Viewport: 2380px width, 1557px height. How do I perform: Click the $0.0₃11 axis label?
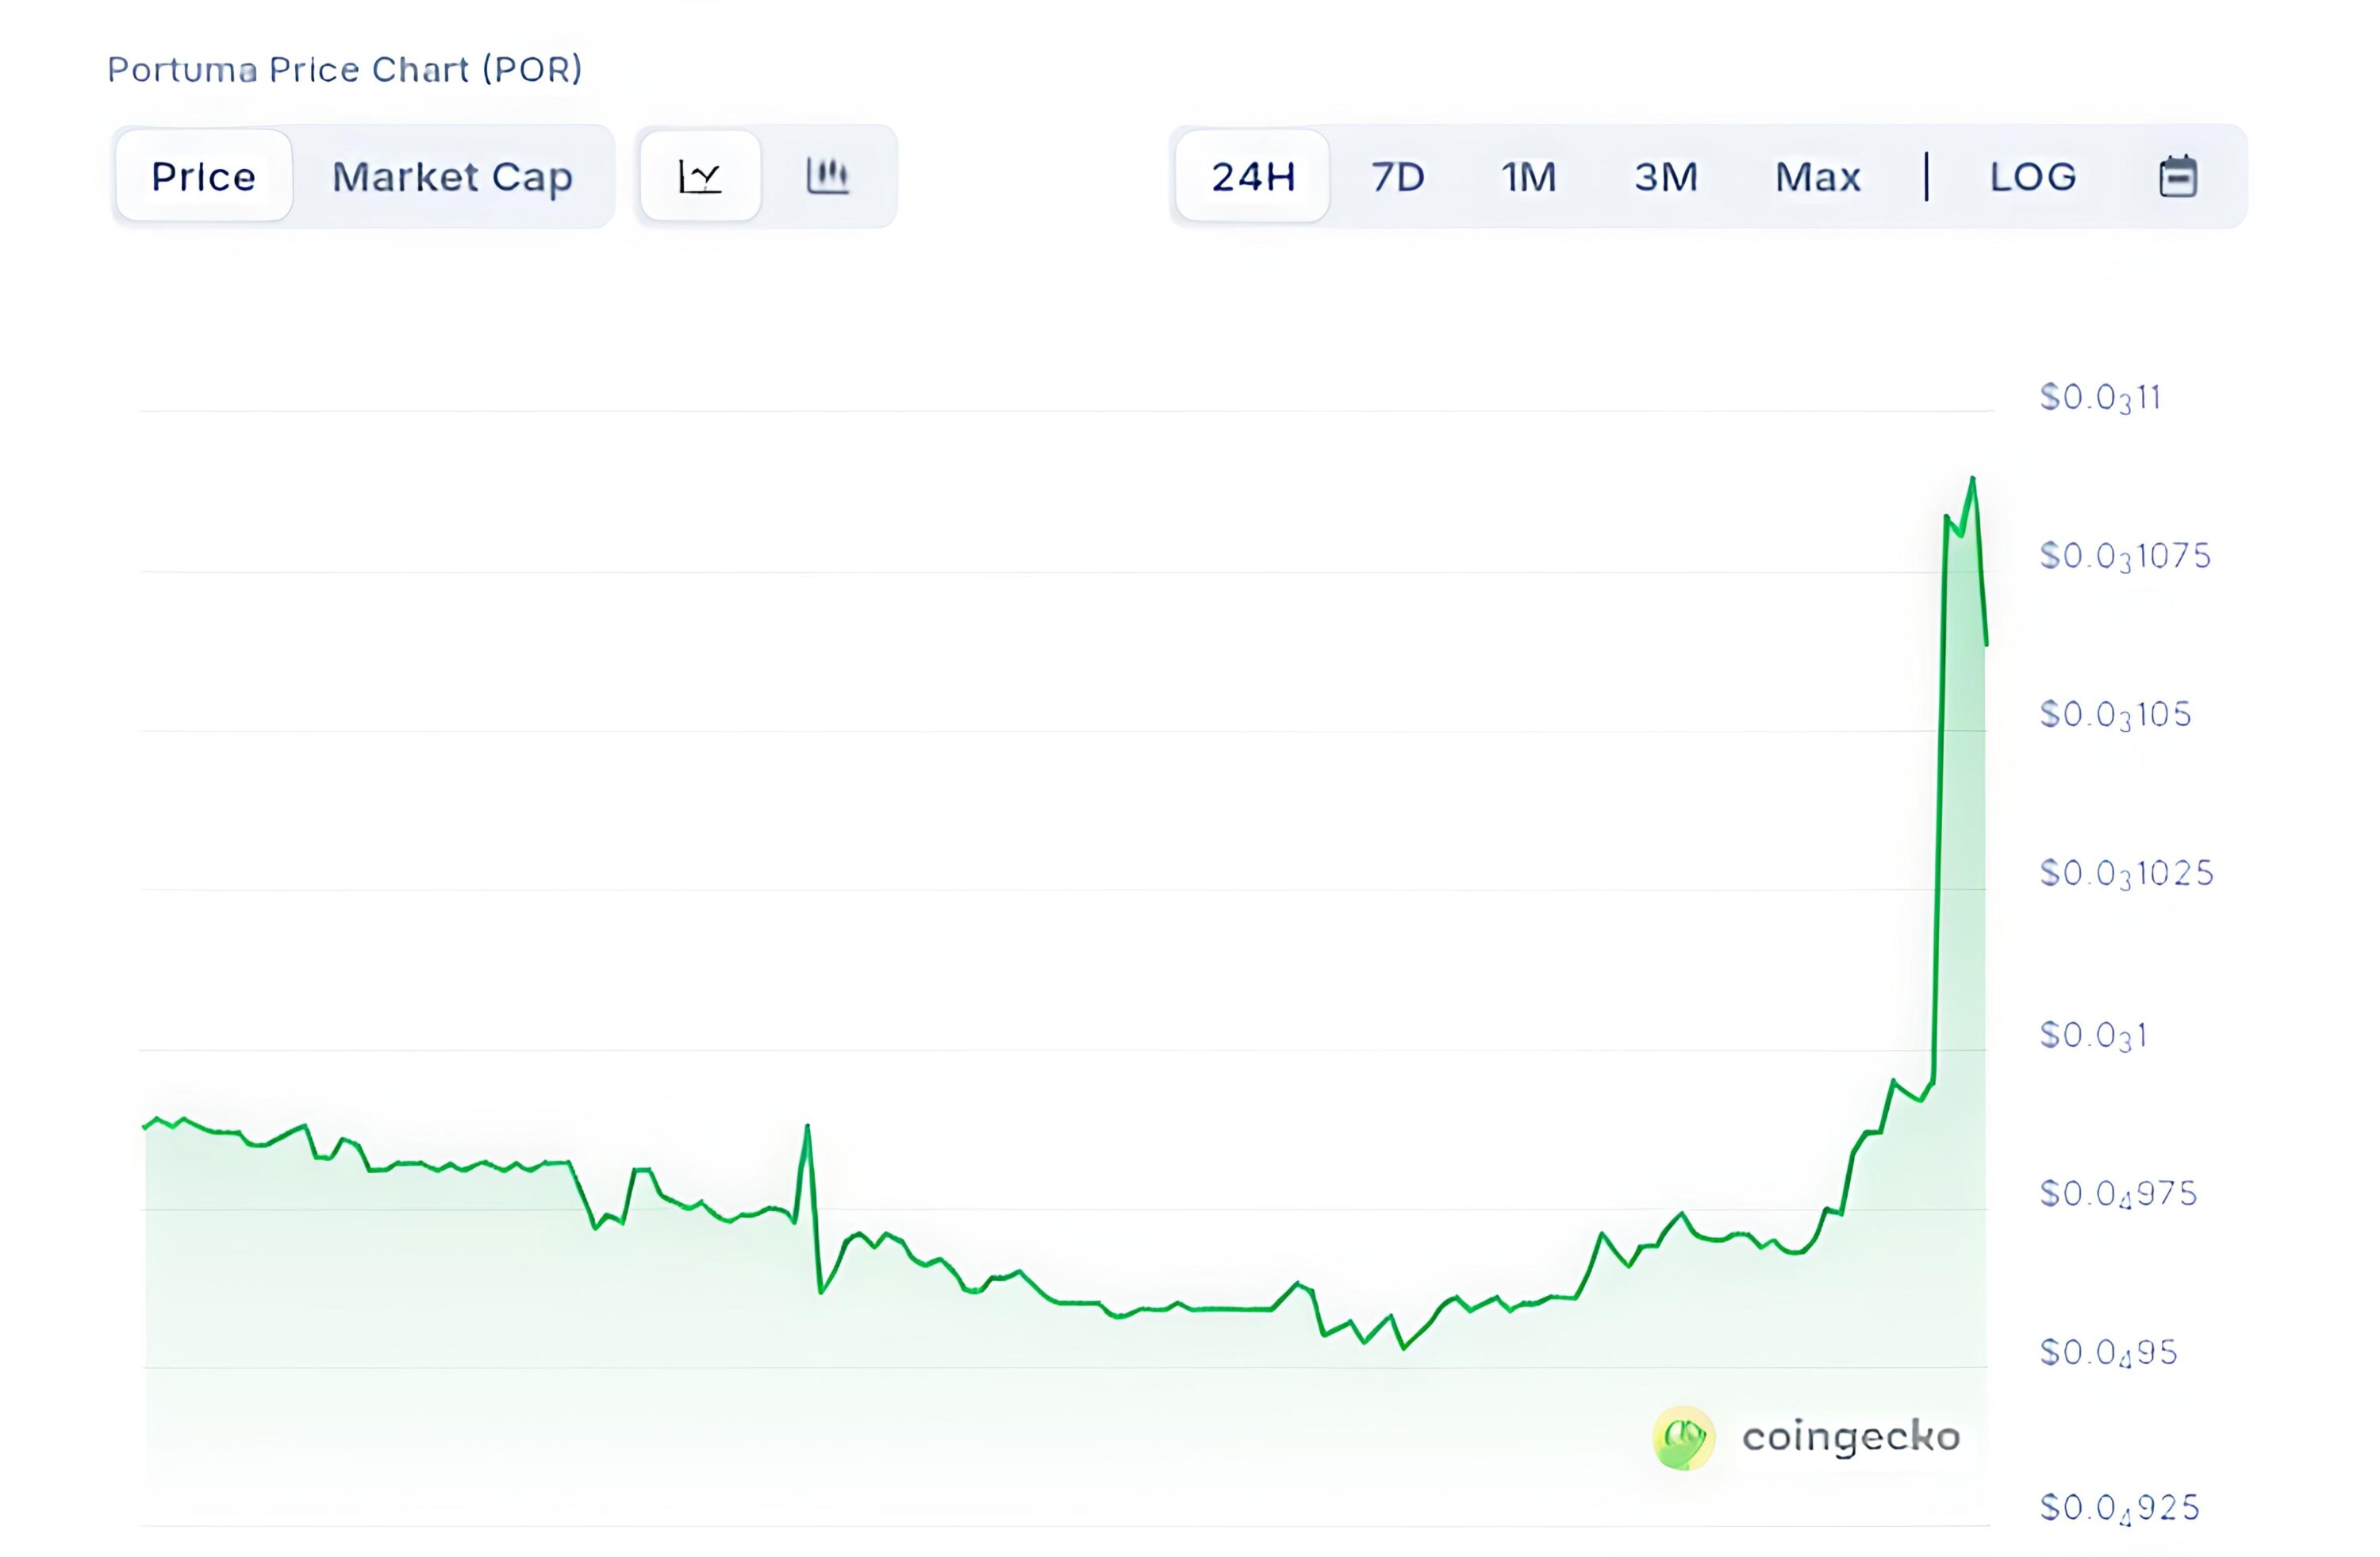(x=2100, y=398)
